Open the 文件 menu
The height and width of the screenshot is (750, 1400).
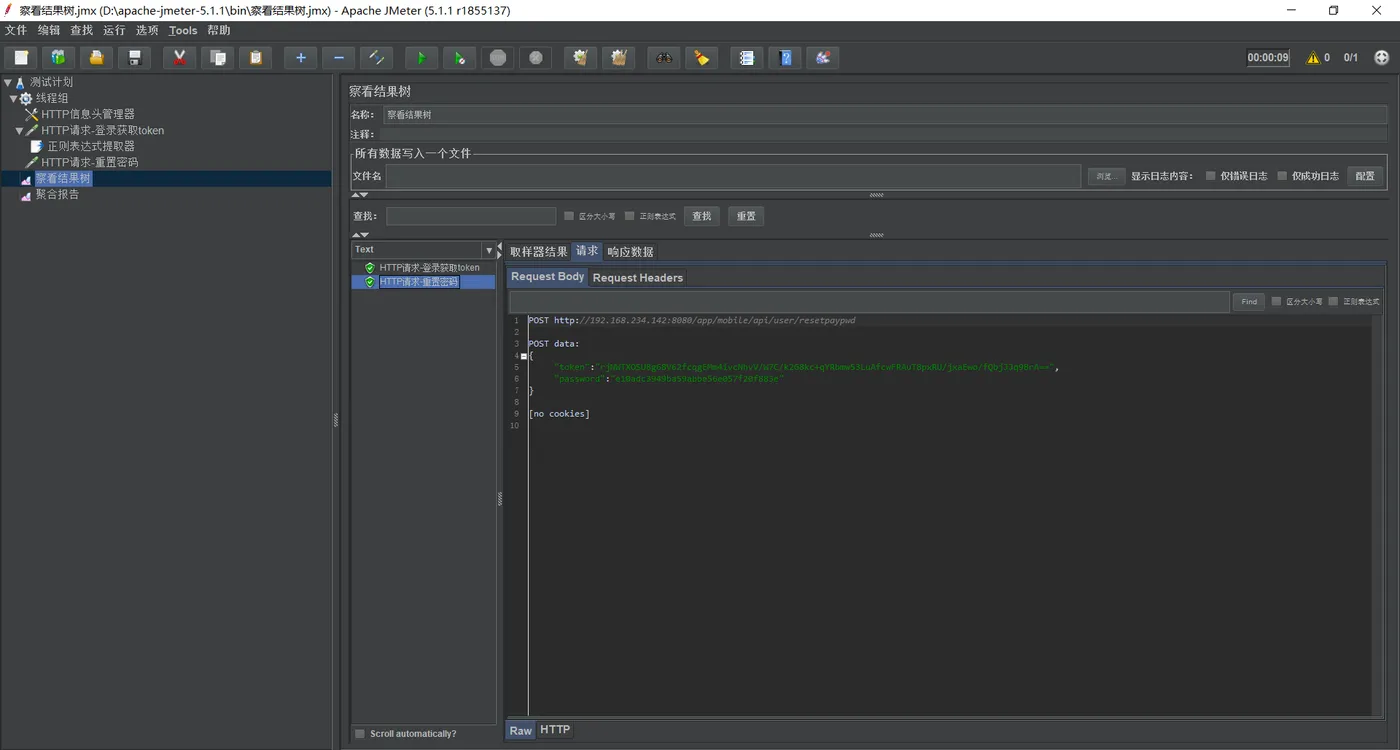pyautogui.click(x=16, y=31)
